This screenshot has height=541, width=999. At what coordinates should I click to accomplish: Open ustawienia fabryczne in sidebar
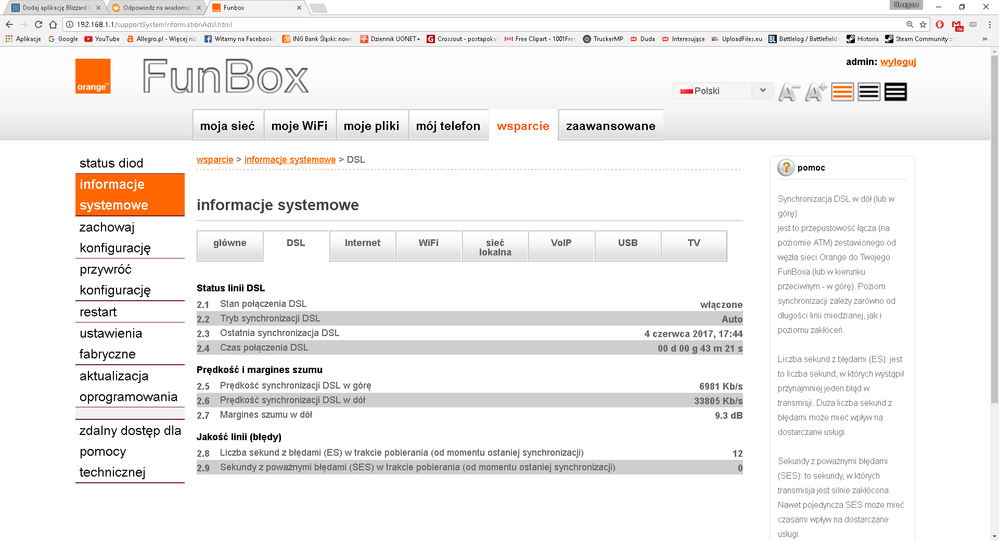(x=130, y=343)
